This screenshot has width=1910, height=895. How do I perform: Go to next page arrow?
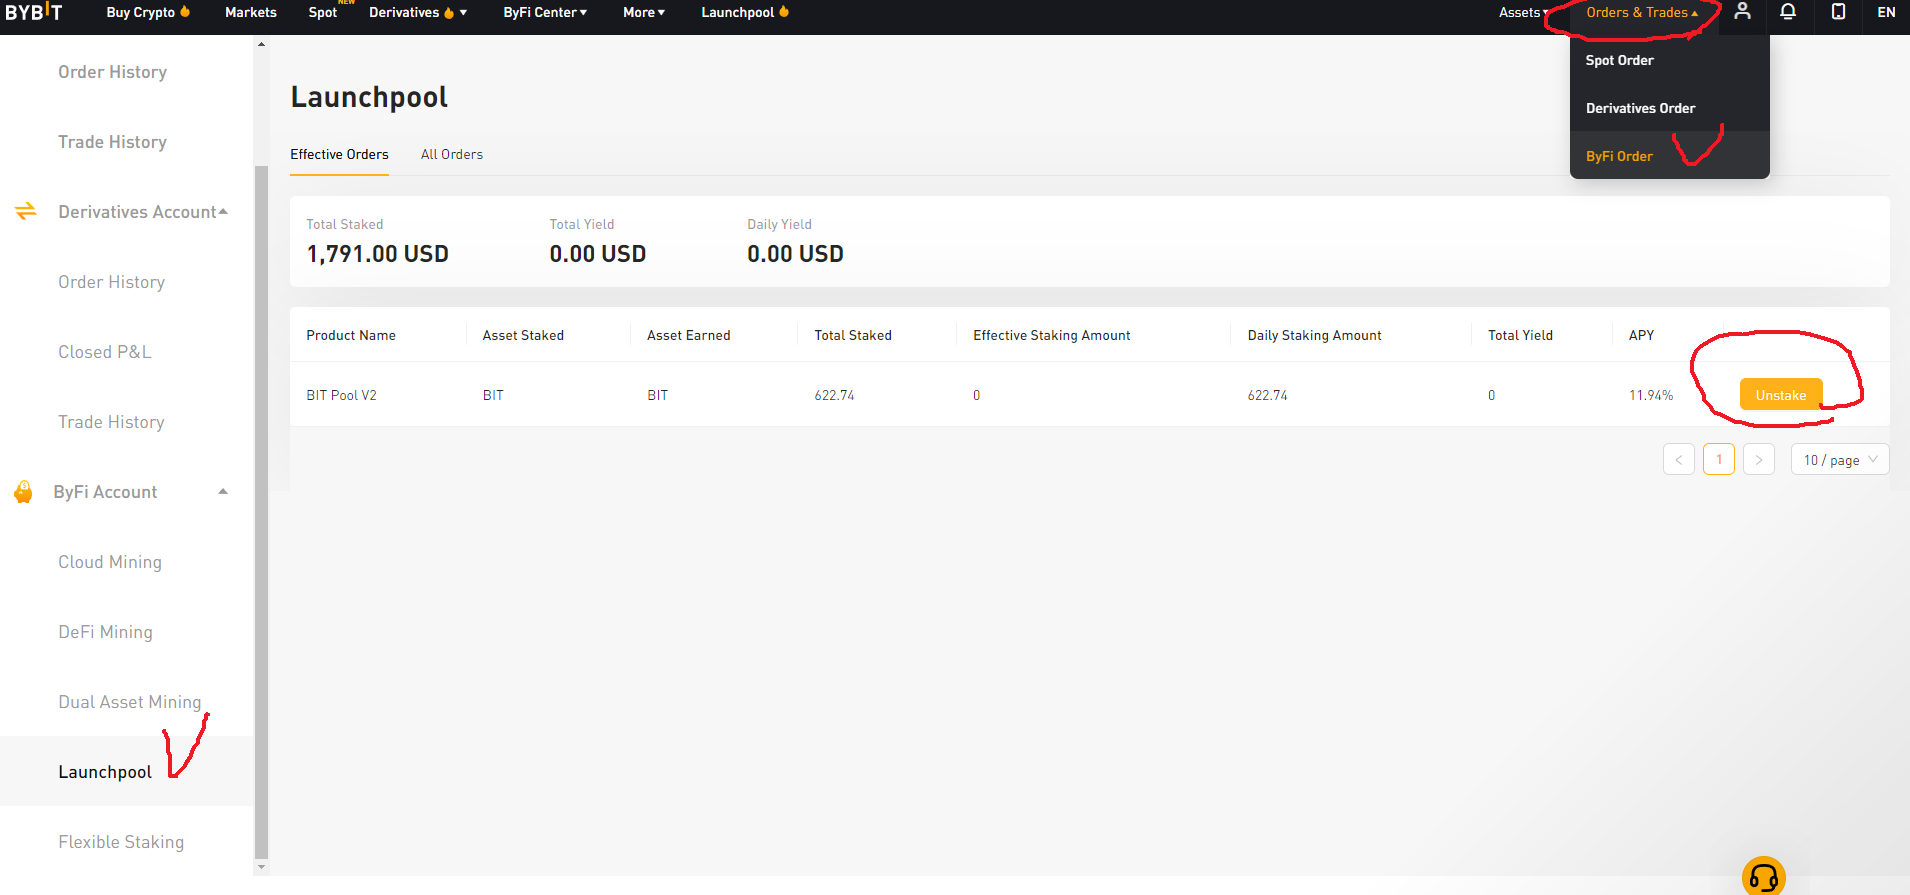(1759, 460)
